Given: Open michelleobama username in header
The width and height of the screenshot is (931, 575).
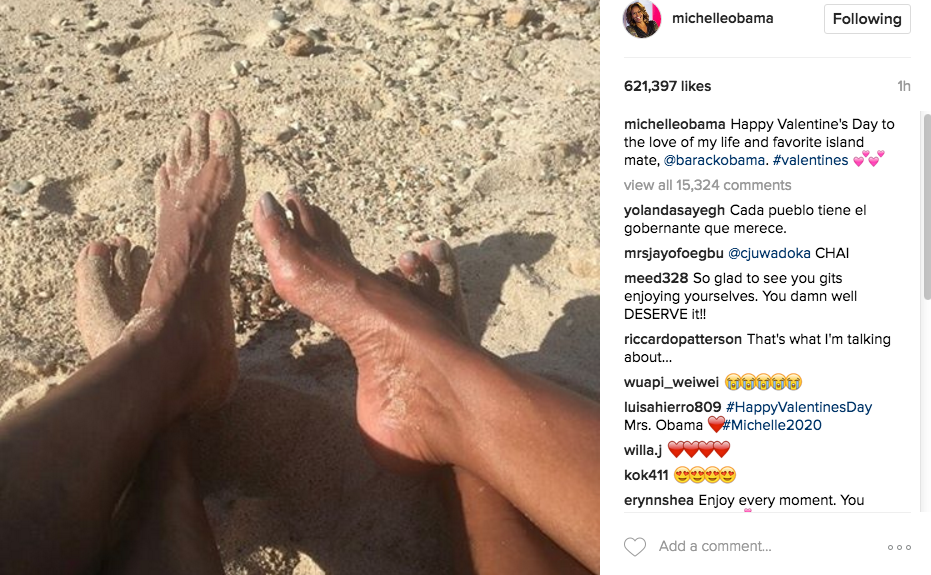Looking at the screenshot, I should [x=723, y=18].
